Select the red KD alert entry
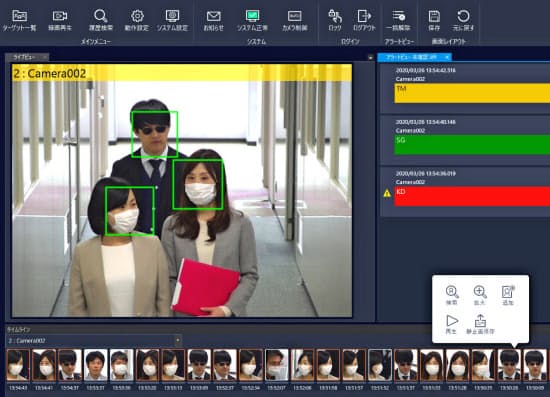Image resolution: width=550 pixels, height=397 pixels. pyautogui.click(x=472, y=196)
